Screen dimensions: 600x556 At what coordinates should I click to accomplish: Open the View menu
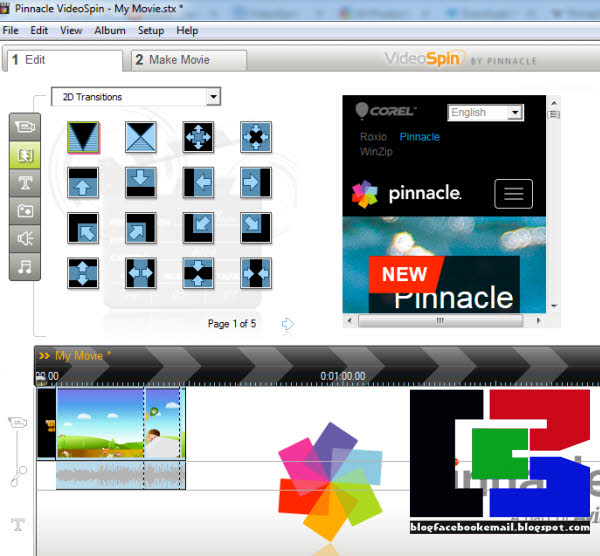(x=71, y=31)
